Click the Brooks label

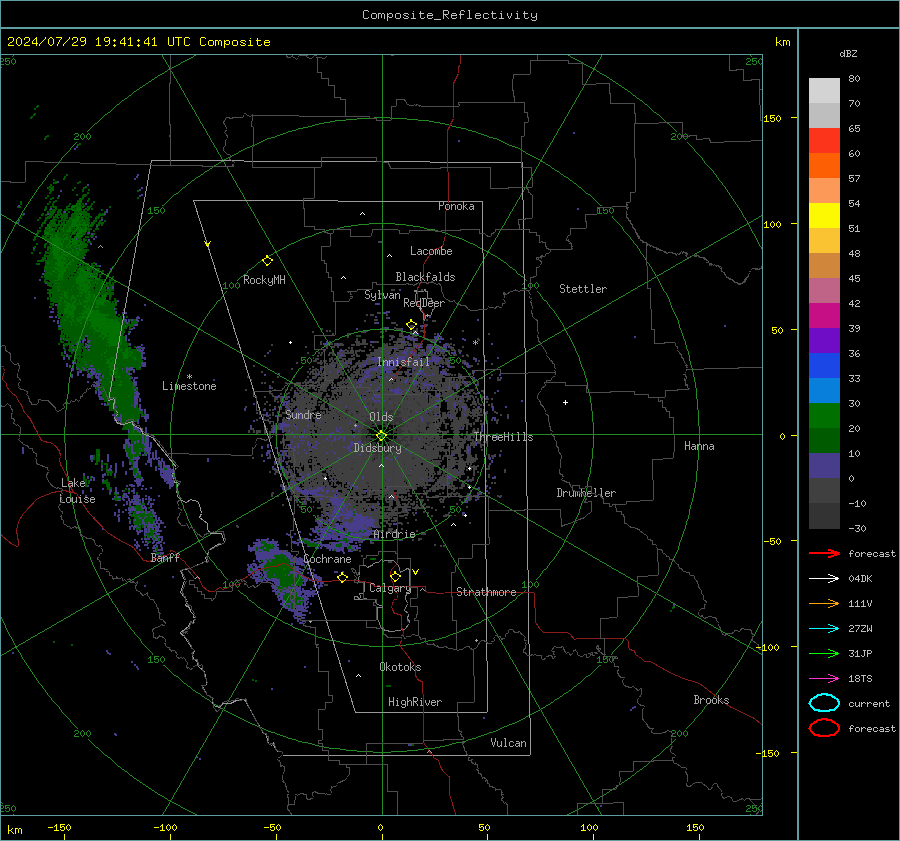(711, 700)
